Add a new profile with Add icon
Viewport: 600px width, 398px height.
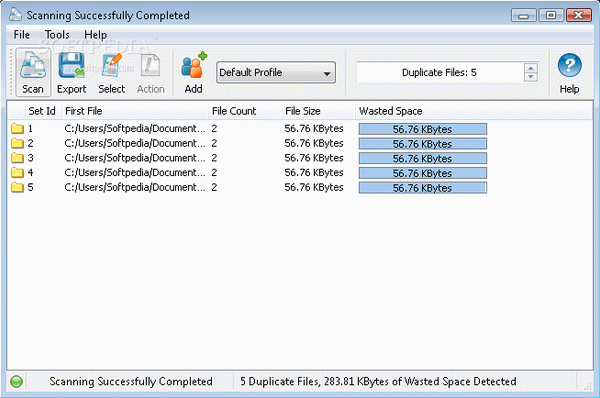click(194, 73)
